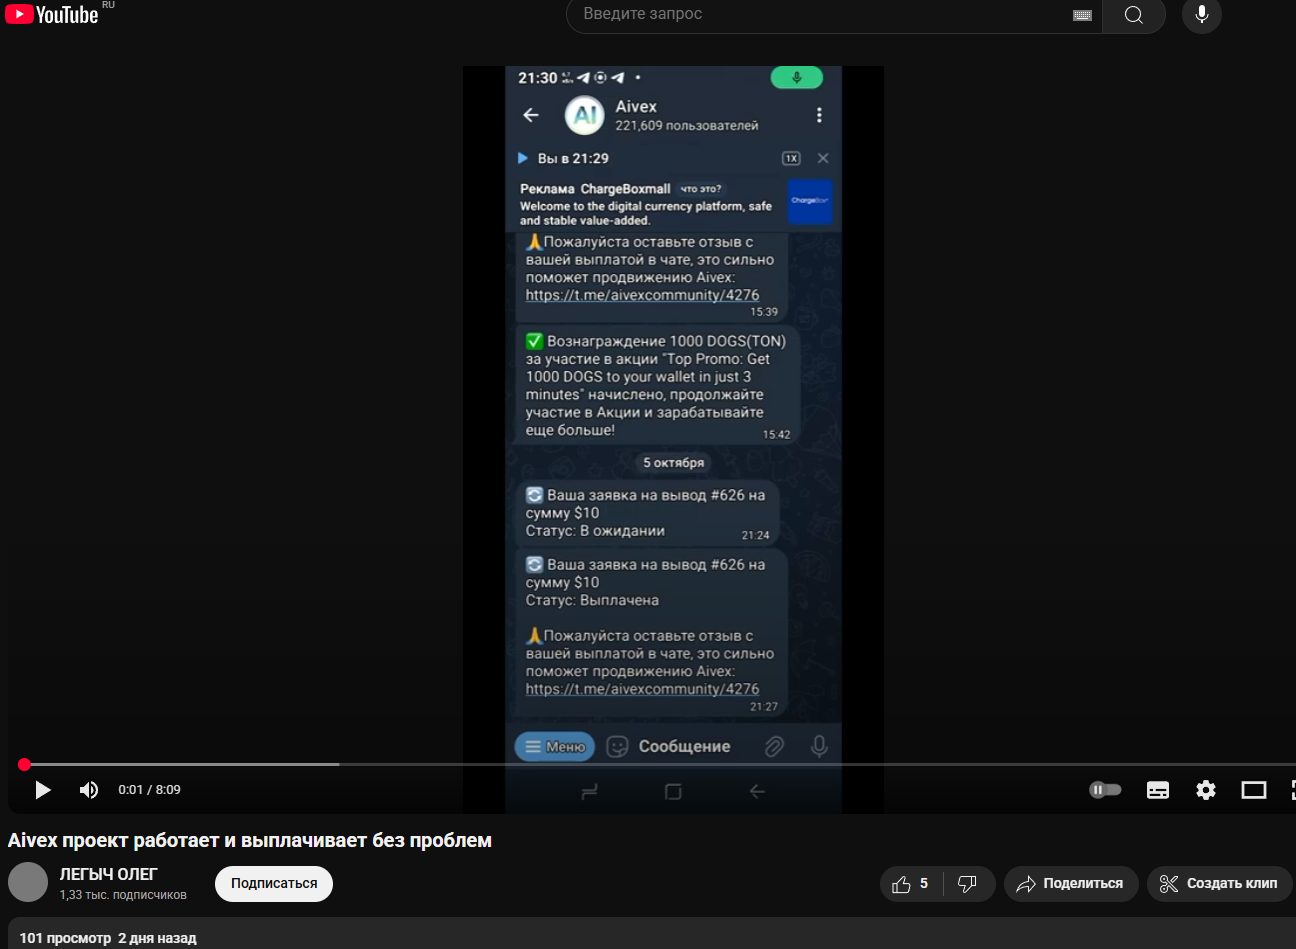
Task: Close the voice message bar with X
Action: coord(823,158)
